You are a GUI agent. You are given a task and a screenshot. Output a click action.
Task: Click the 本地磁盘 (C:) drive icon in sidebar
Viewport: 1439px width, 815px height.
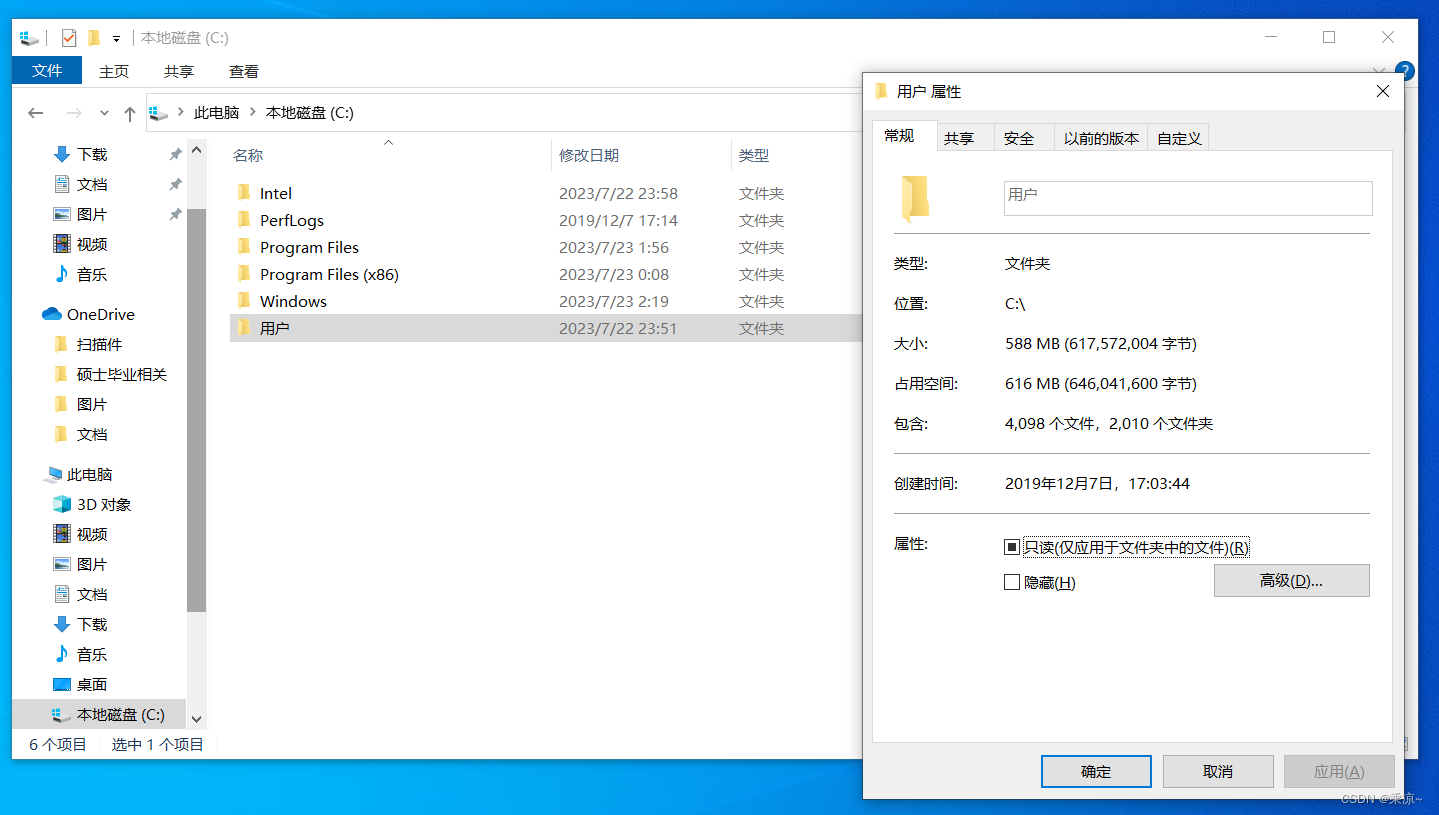(62, 715)
